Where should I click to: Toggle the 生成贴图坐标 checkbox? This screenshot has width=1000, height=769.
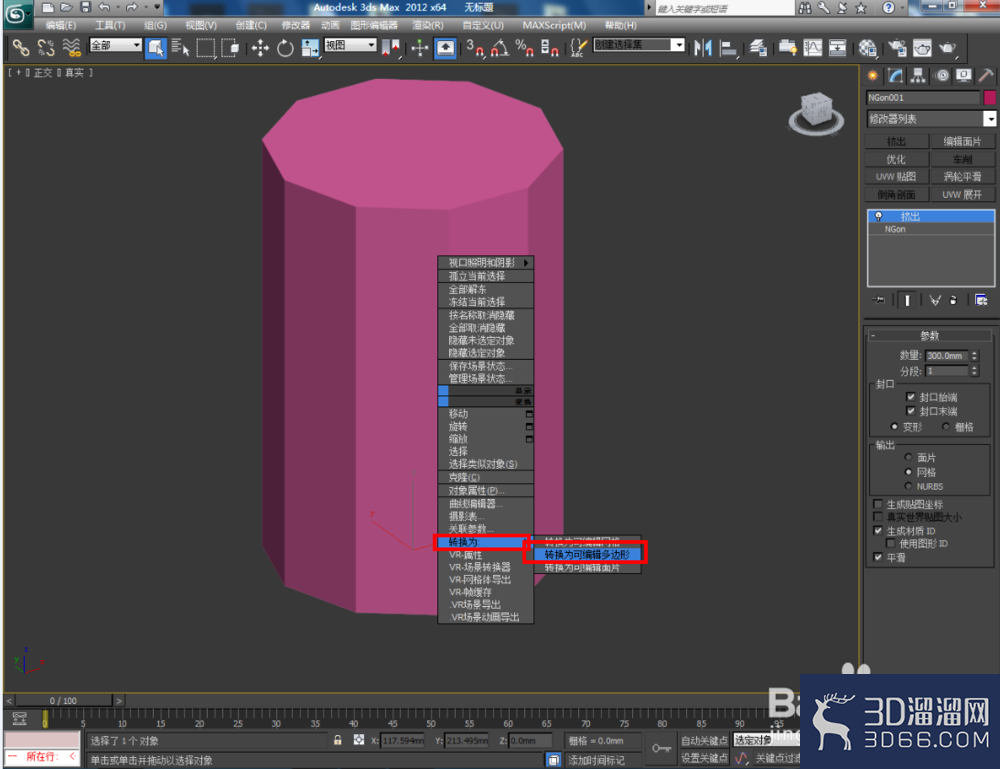[878, 504]
